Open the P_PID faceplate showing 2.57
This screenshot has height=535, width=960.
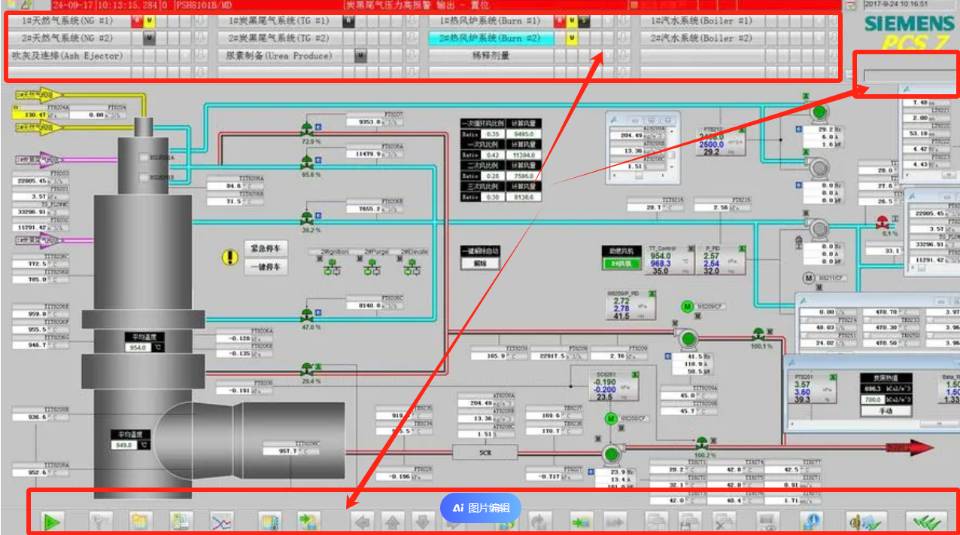(723, 260)
